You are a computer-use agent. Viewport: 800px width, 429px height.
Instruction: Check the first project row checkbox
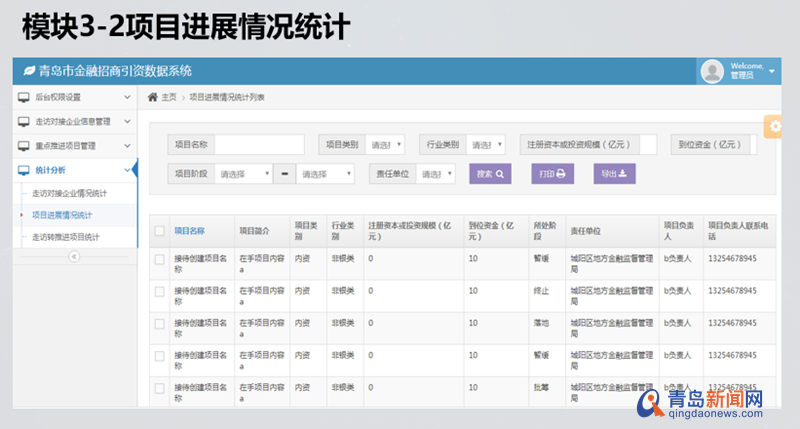[160, 260]
